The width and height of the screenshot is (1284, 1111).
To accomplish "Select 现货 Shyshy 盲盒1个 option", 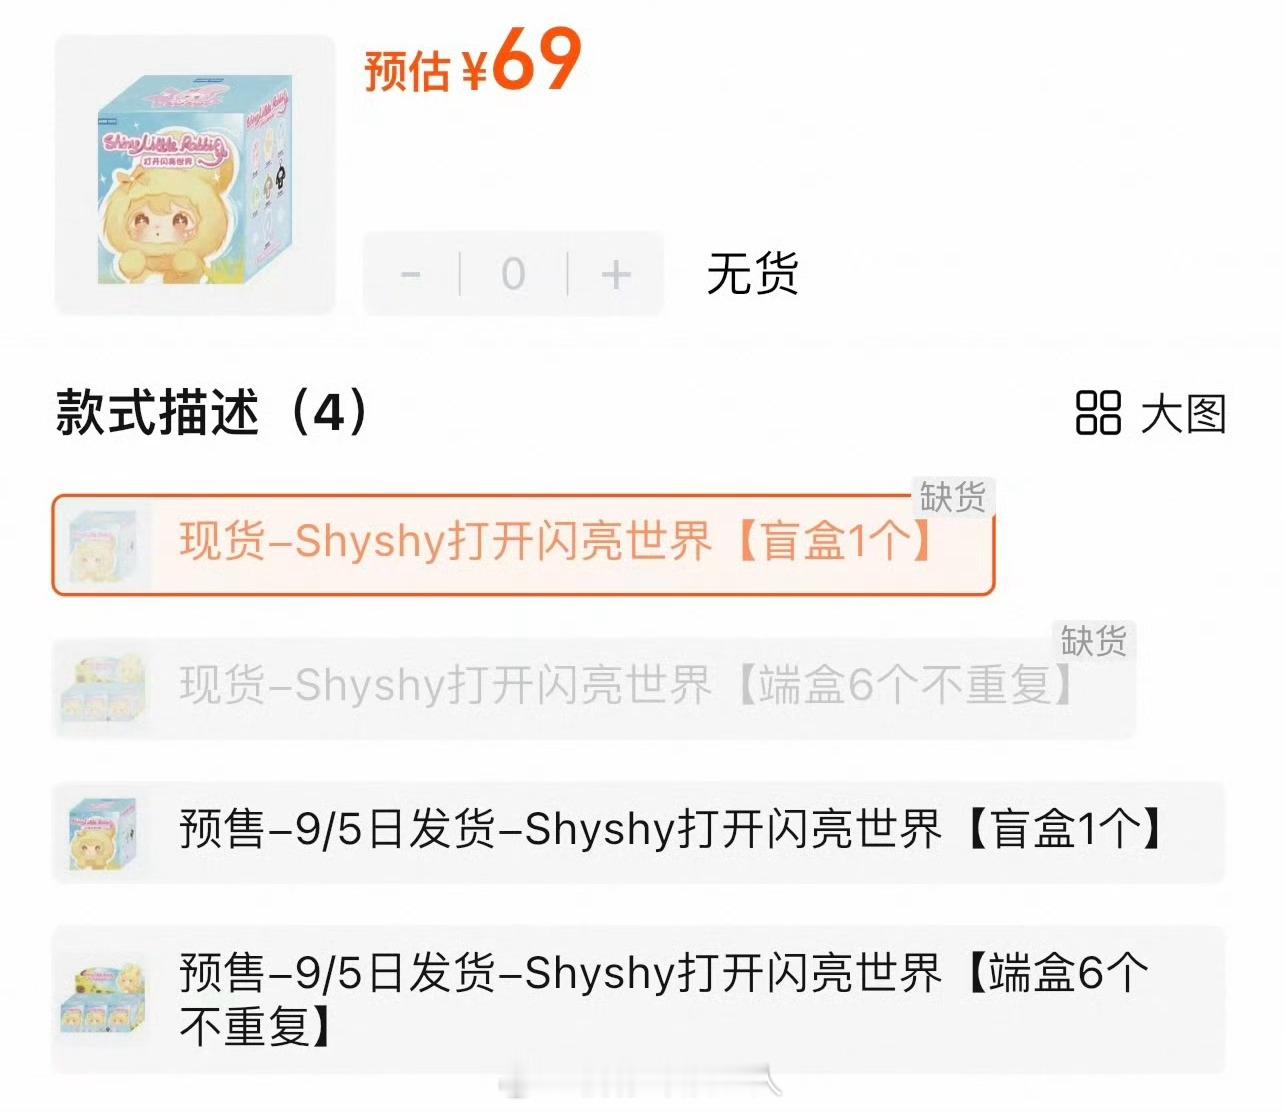I will (523, 545).
